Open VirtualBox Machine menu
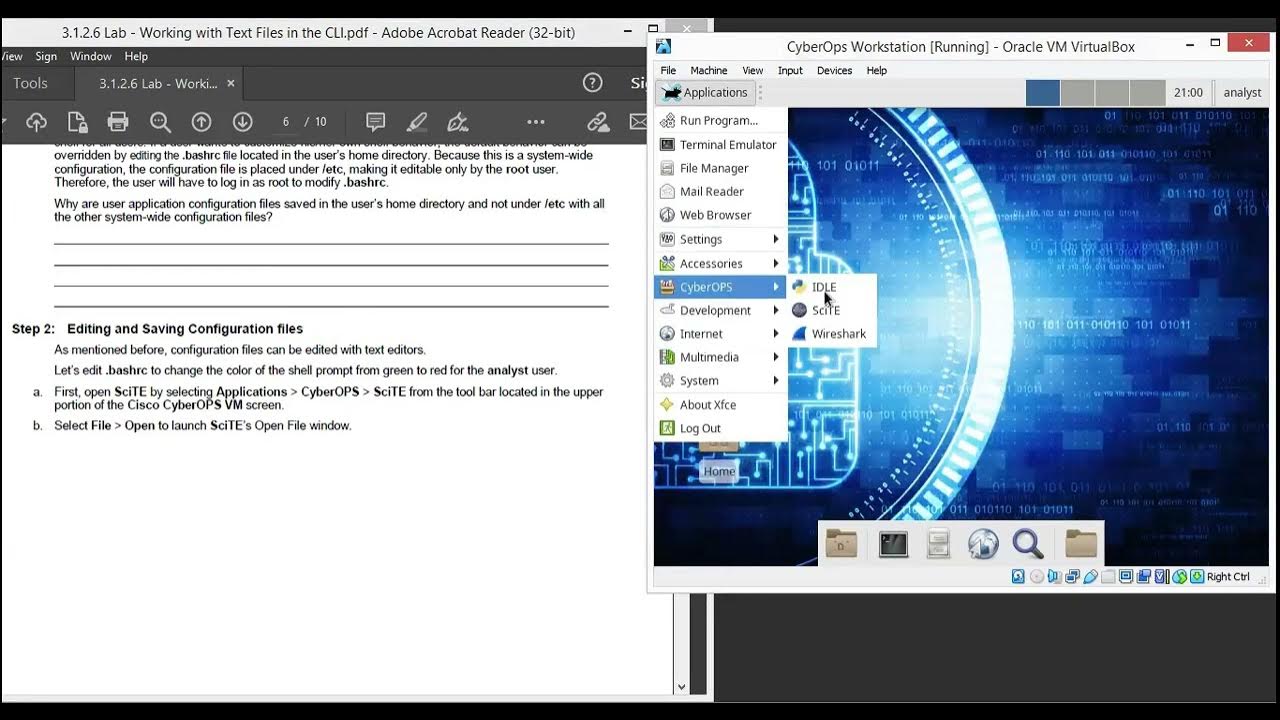1280x720 pixels. (x=709, y=71)
